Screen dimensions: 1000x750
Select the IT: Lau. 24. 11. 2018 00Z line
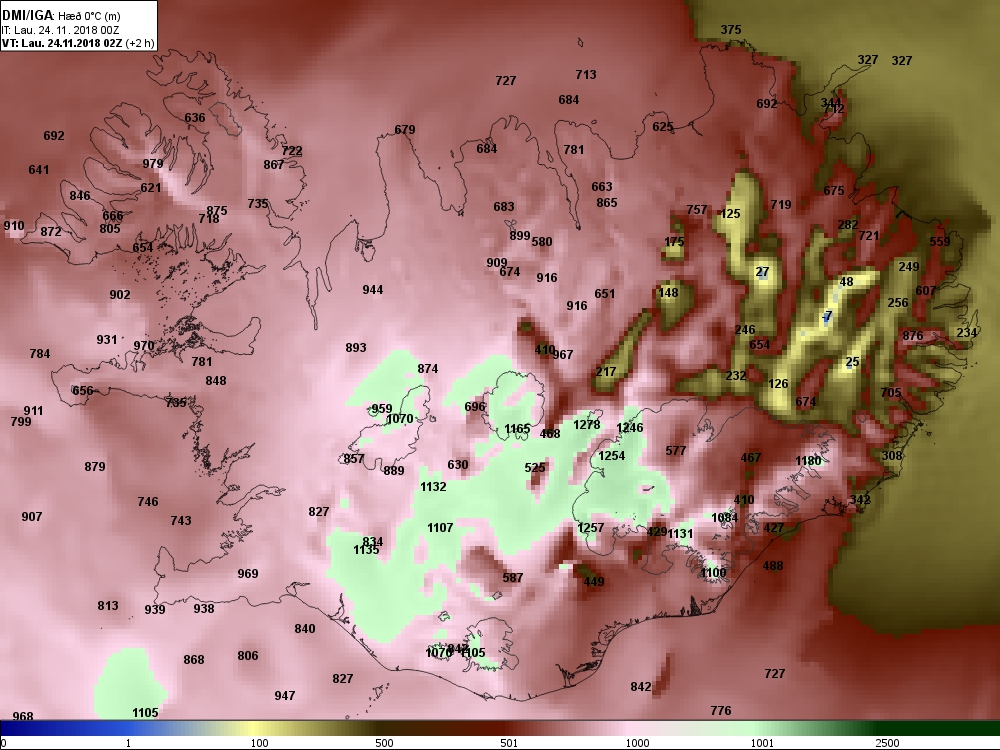pos(60,30)
